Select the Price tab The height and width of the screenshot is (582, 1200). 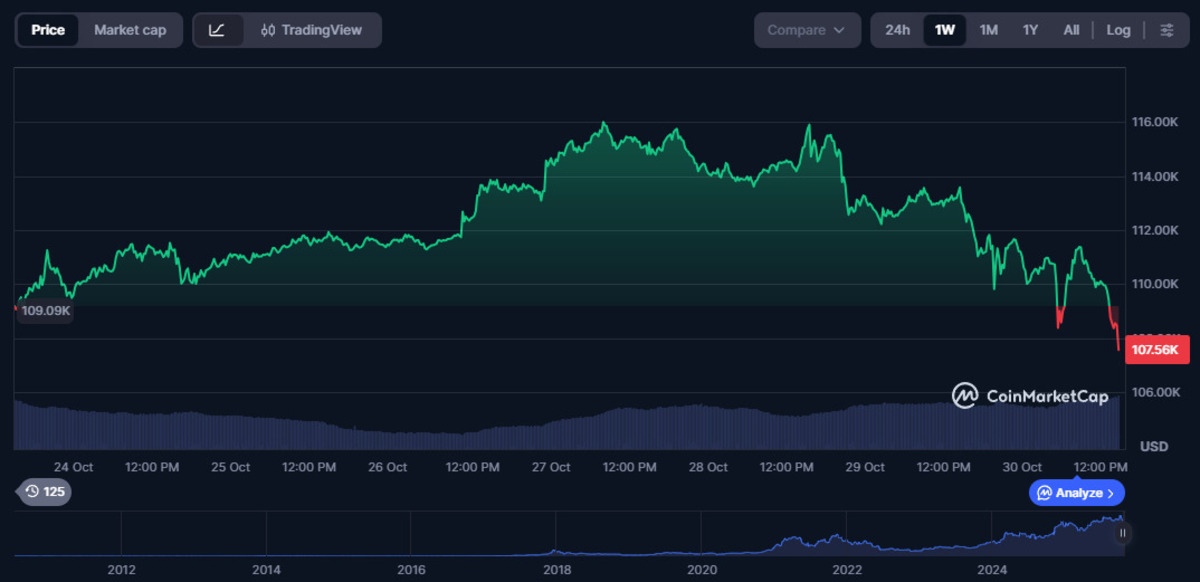click(x=48, y=30)
